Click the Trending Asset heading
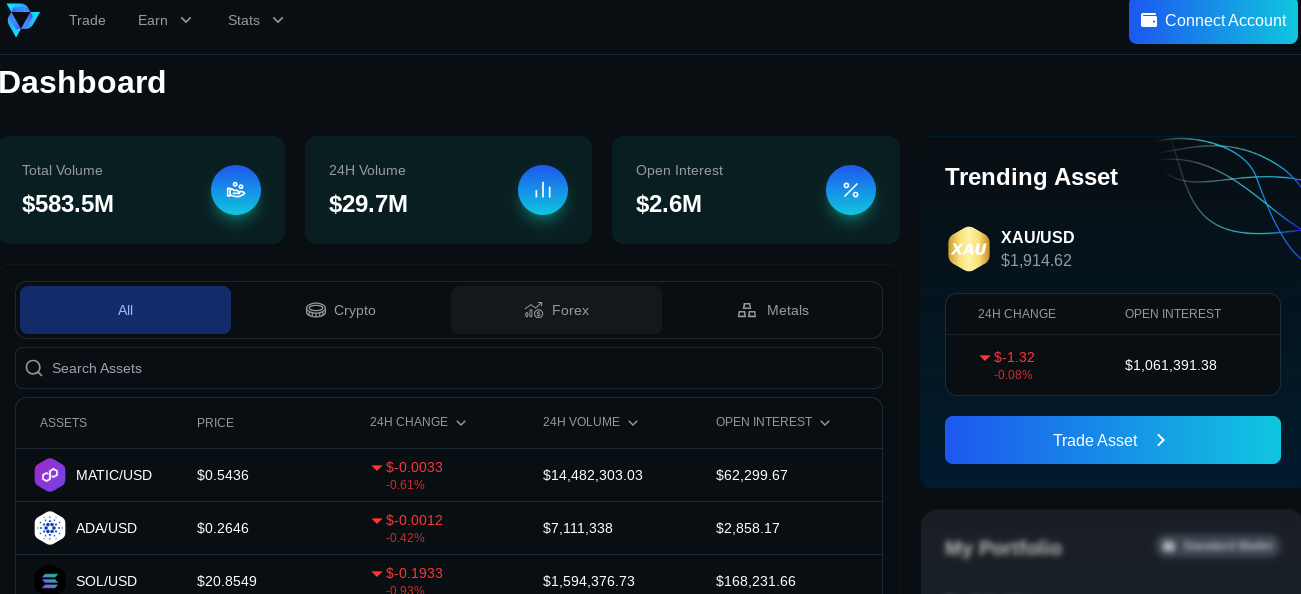The image size is (1301, 594). coord(1031,177)
